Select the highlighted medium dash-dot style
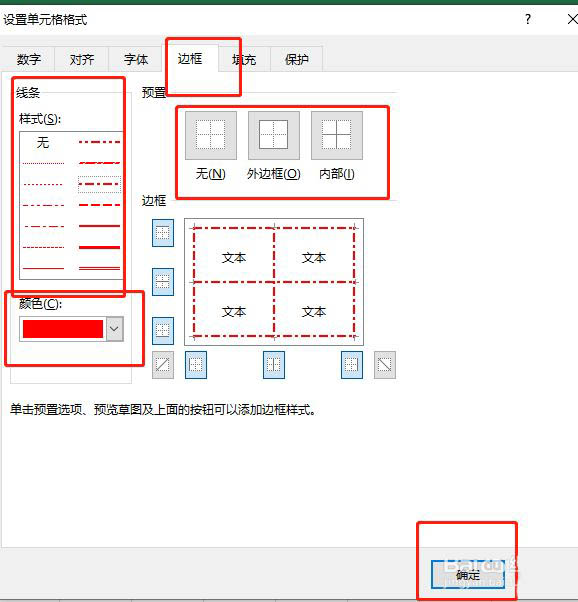Viewport: 578px width, 602px height. (x=99, y=184)
